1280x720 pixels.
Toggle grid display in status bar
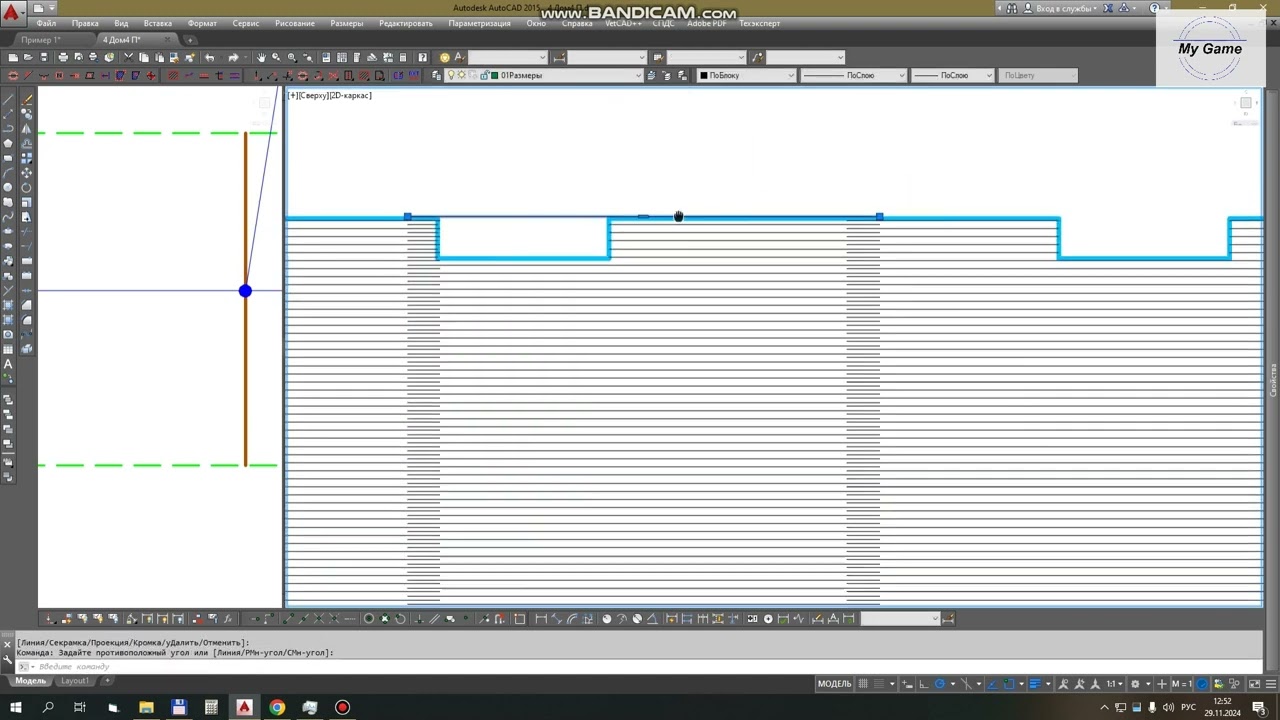[x=864, y=684]
